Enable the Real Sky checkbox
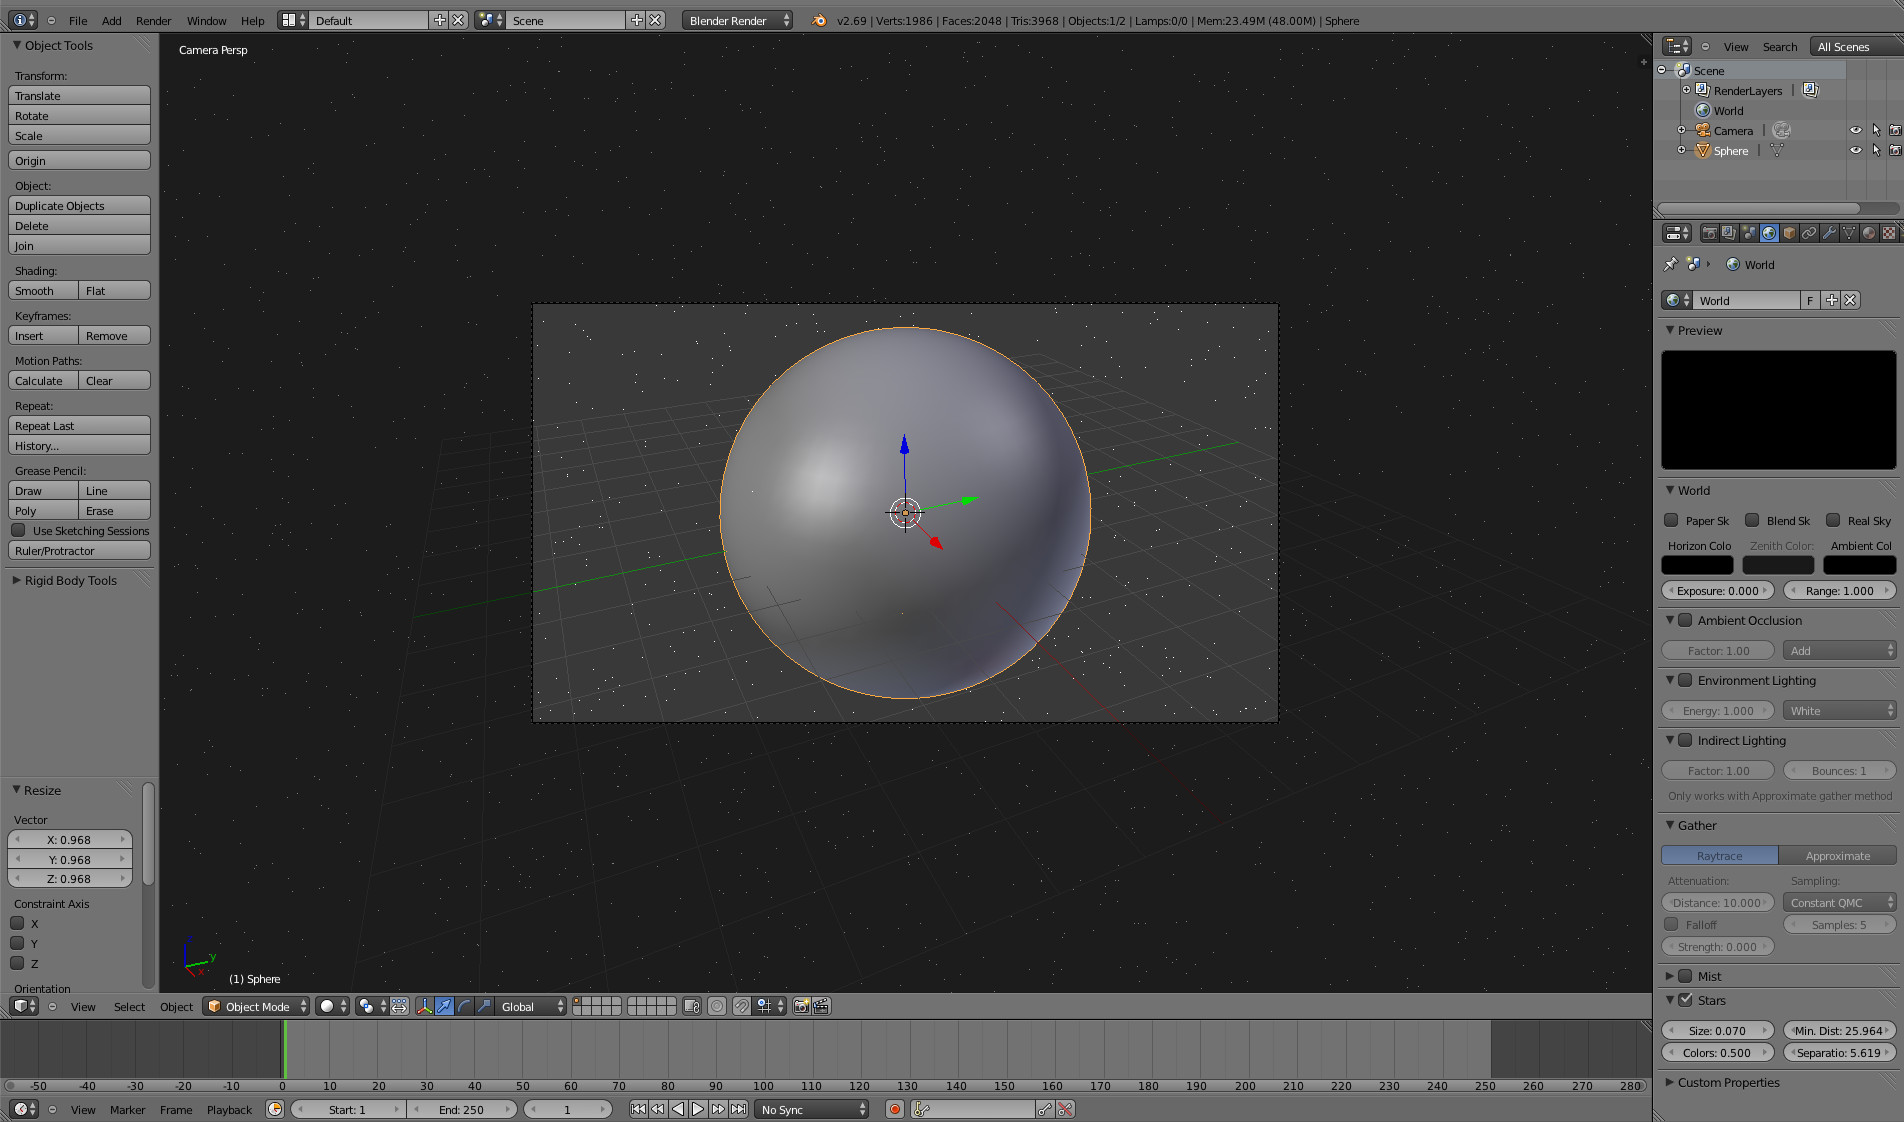The height and width of the screenshot is (1122, 1904). click(1833, 520)
